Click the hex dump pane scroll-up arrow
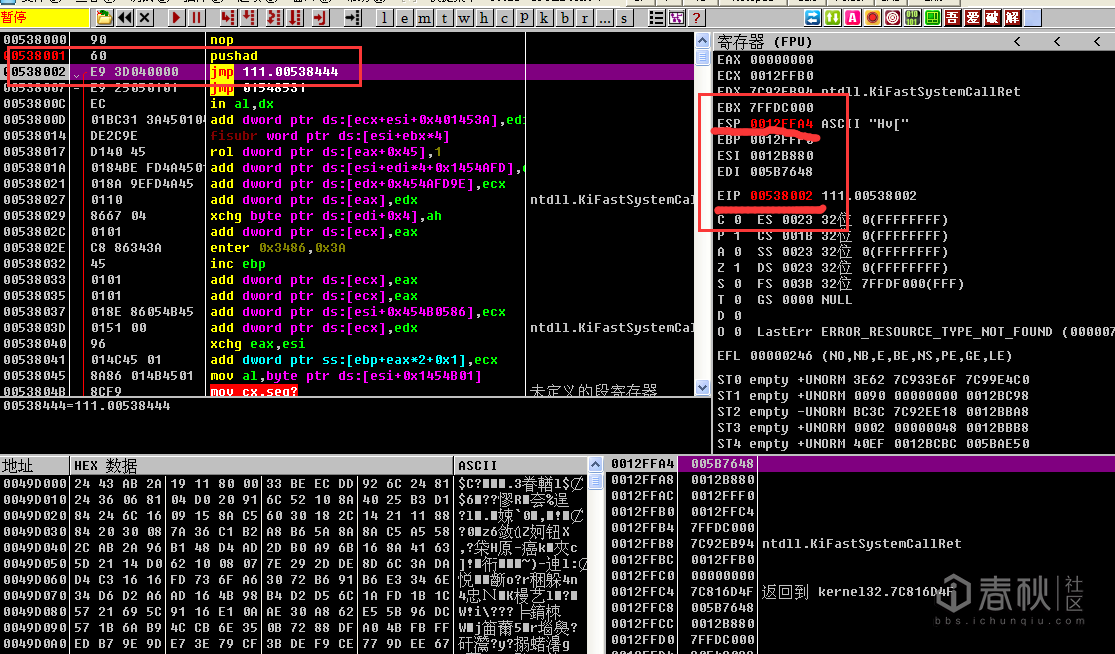This screenshot has height=654, width=1115. [x=596, y=465]
